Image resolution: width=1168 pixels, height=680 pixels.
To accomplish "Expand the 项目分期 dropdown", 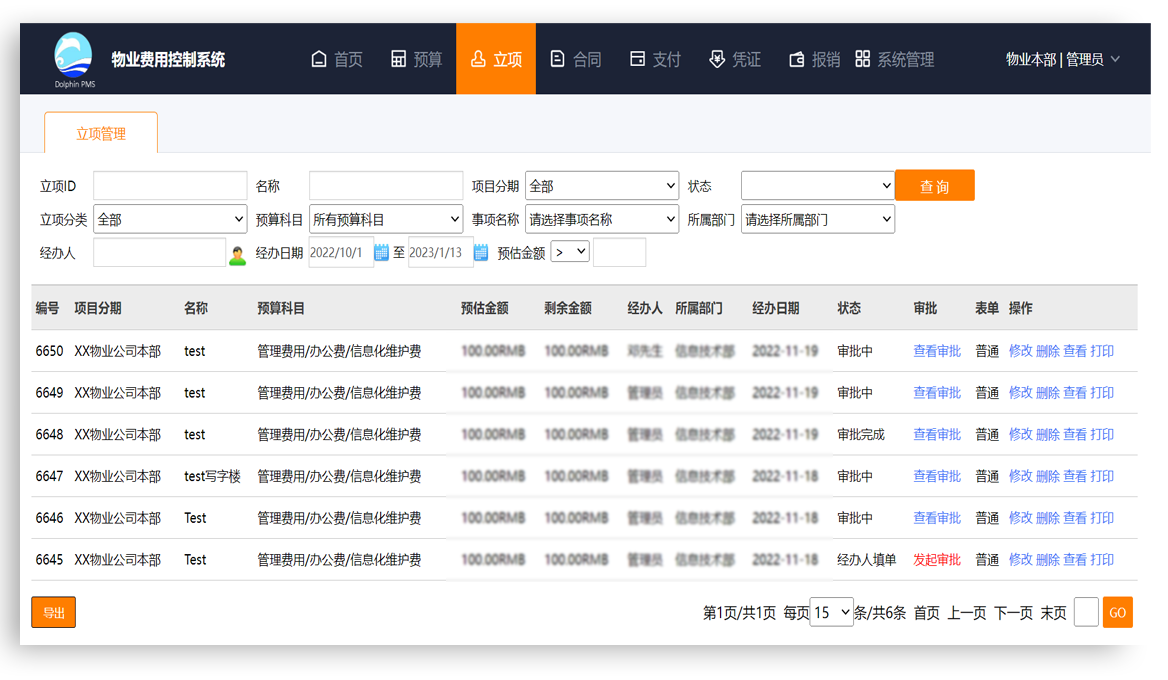I will pyautogui.click(x=602, y=186).
